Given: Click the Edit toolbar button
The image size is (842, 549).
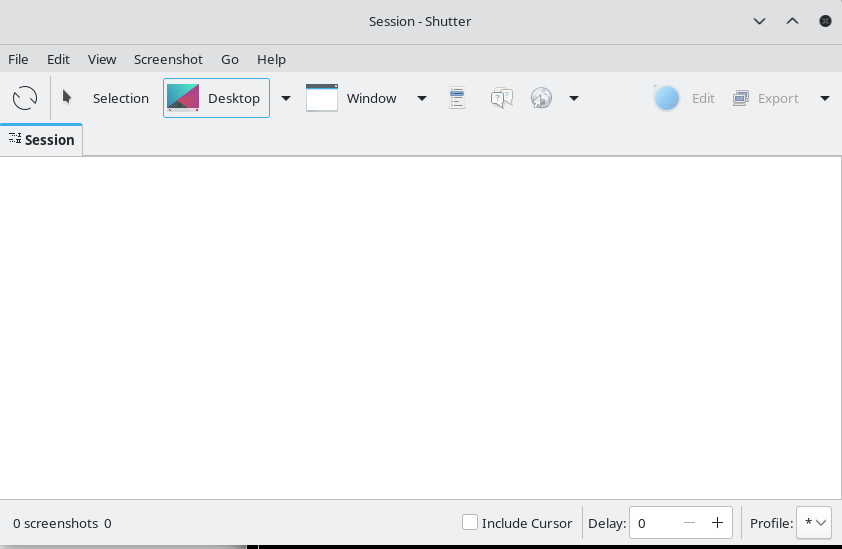Looking at the screenshot, I should click(x=685, y=98).
